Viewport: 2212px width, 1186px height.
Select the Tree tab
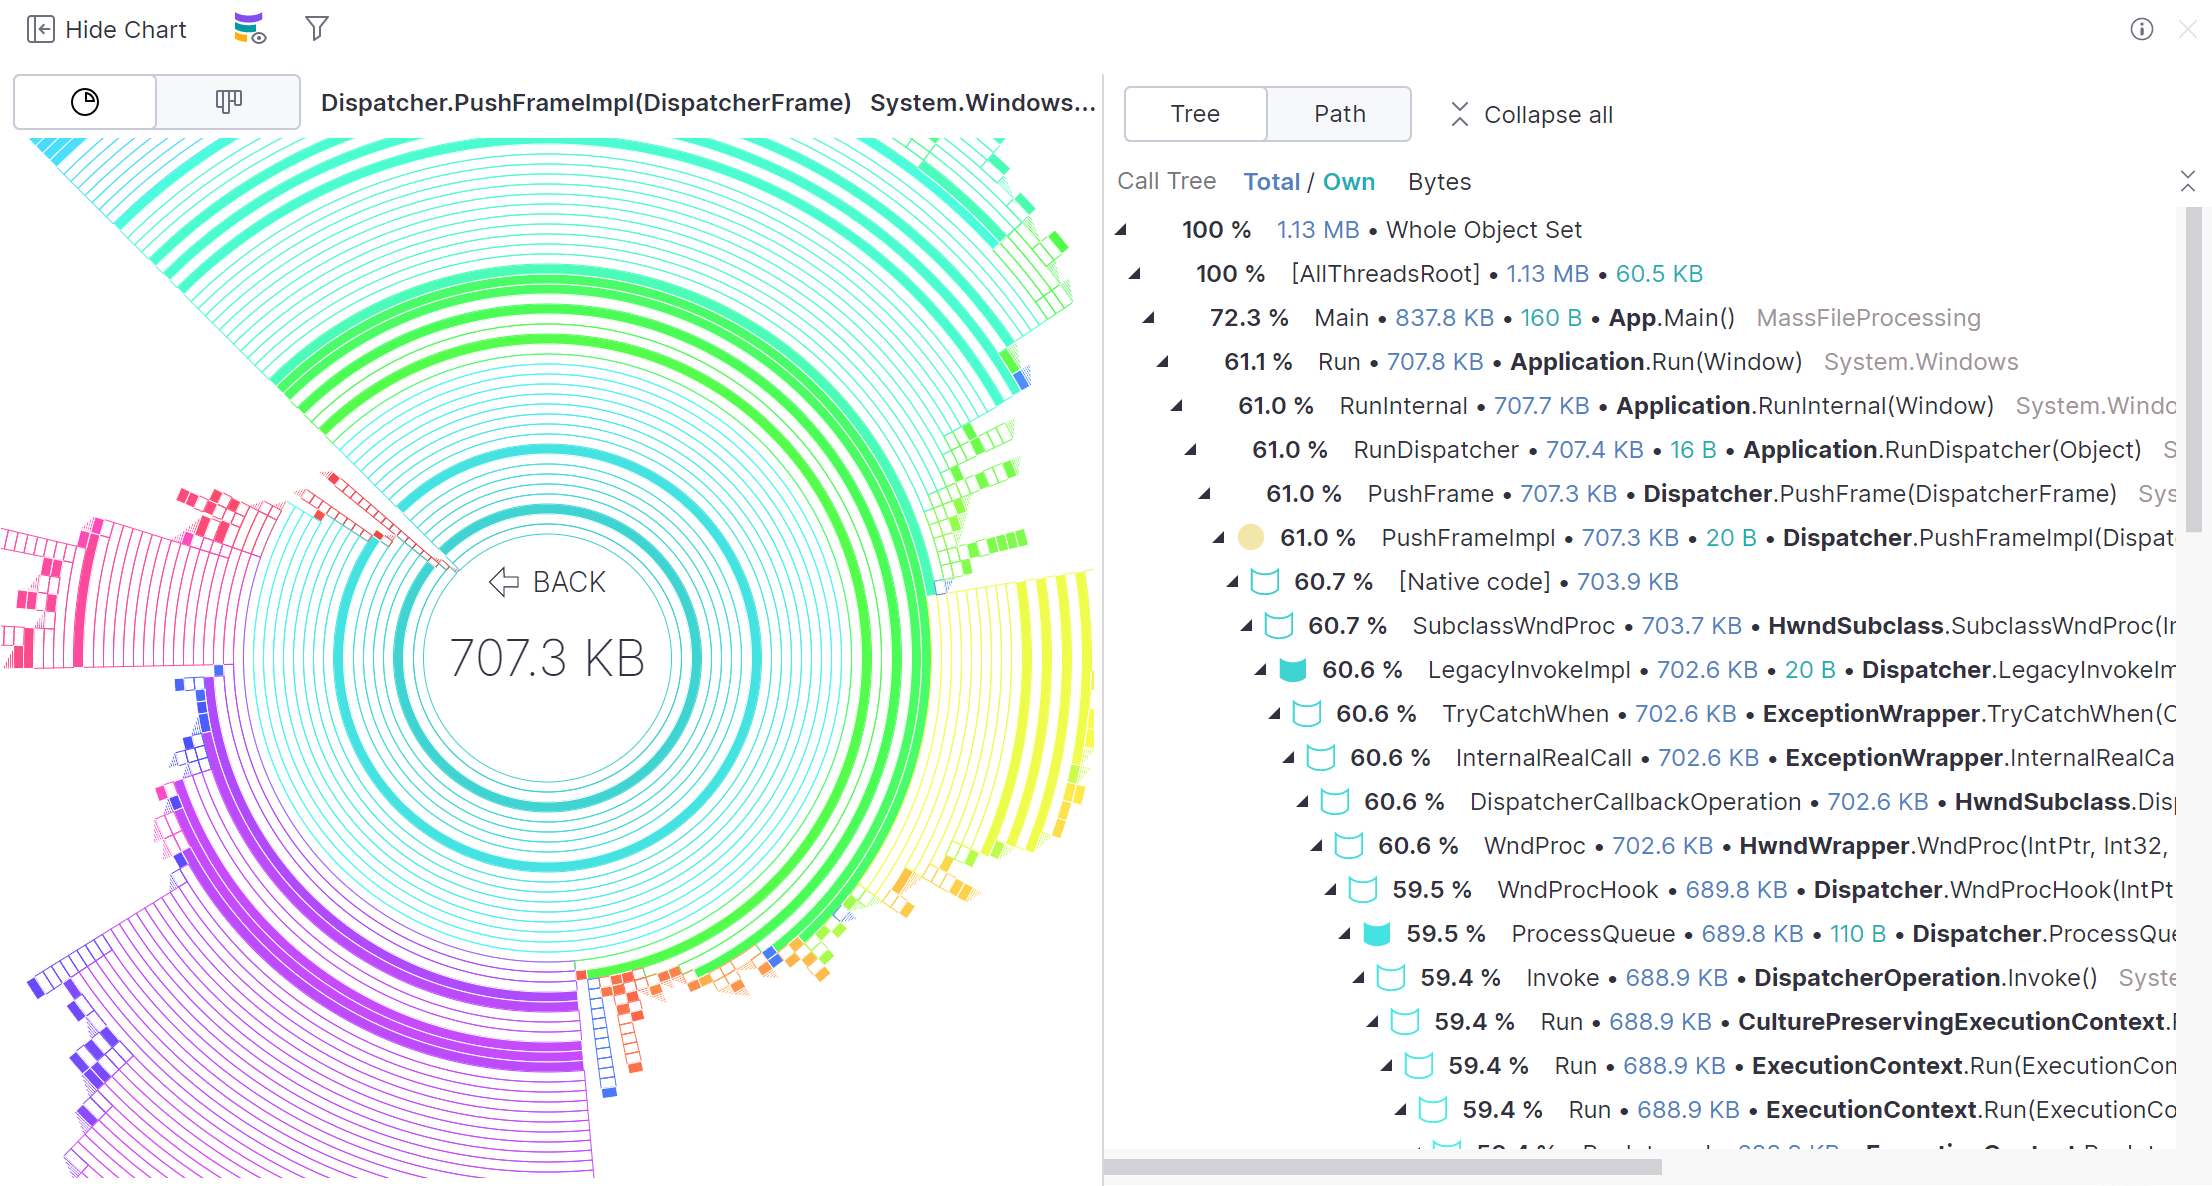pyautogui.click(x=1195, y=114)
